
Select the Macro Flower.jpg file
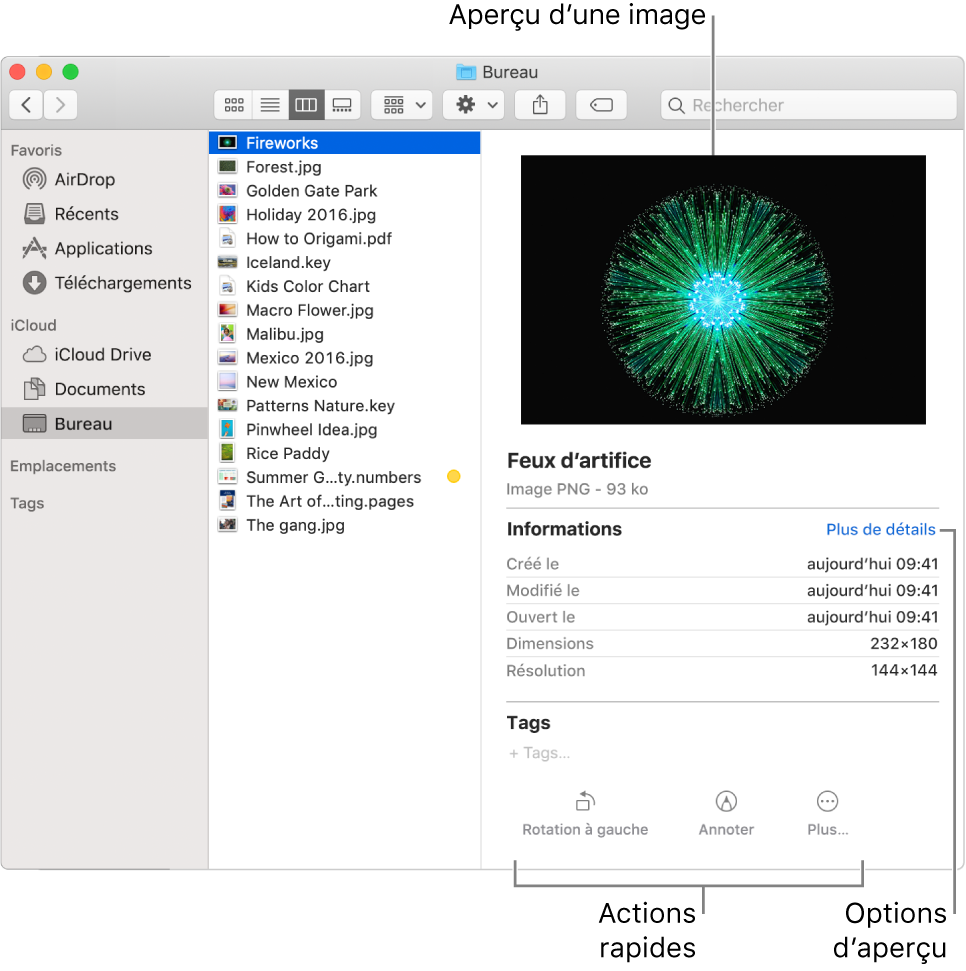click(344, 310)
